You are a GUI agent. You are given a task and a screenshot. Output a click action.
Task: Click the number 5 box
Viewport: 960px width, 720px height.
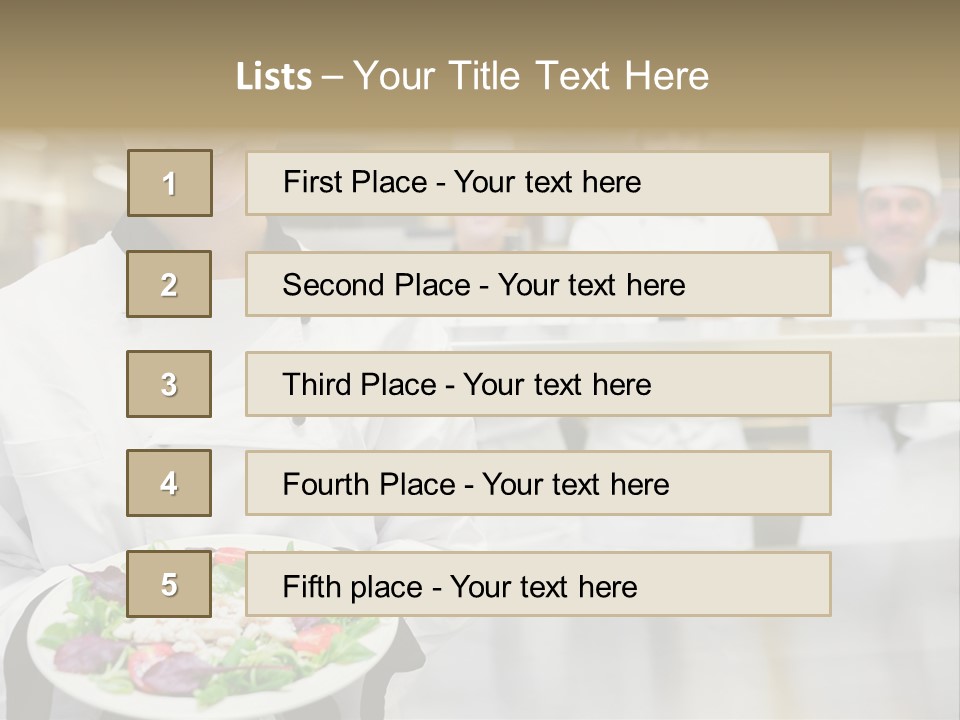[170, 584]
